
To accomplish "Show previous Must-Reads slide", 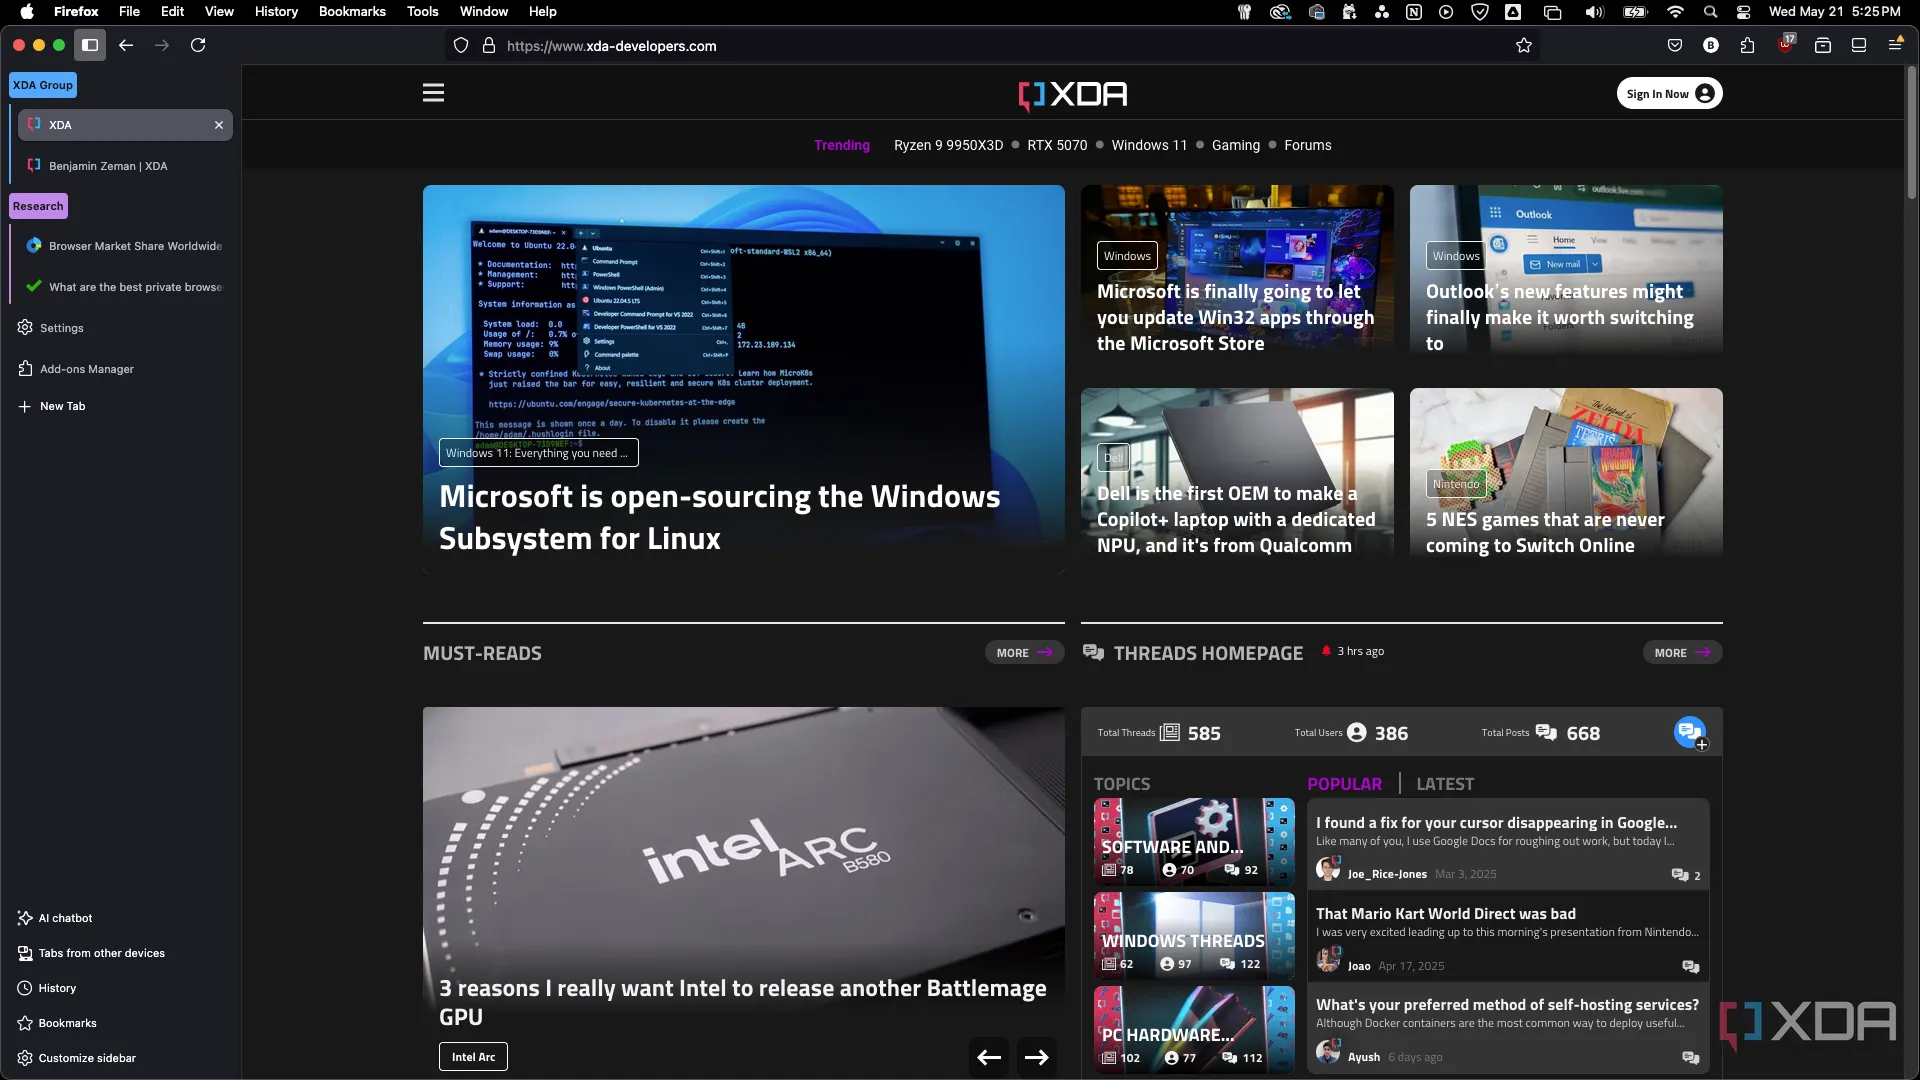I will pos(989,1057).
